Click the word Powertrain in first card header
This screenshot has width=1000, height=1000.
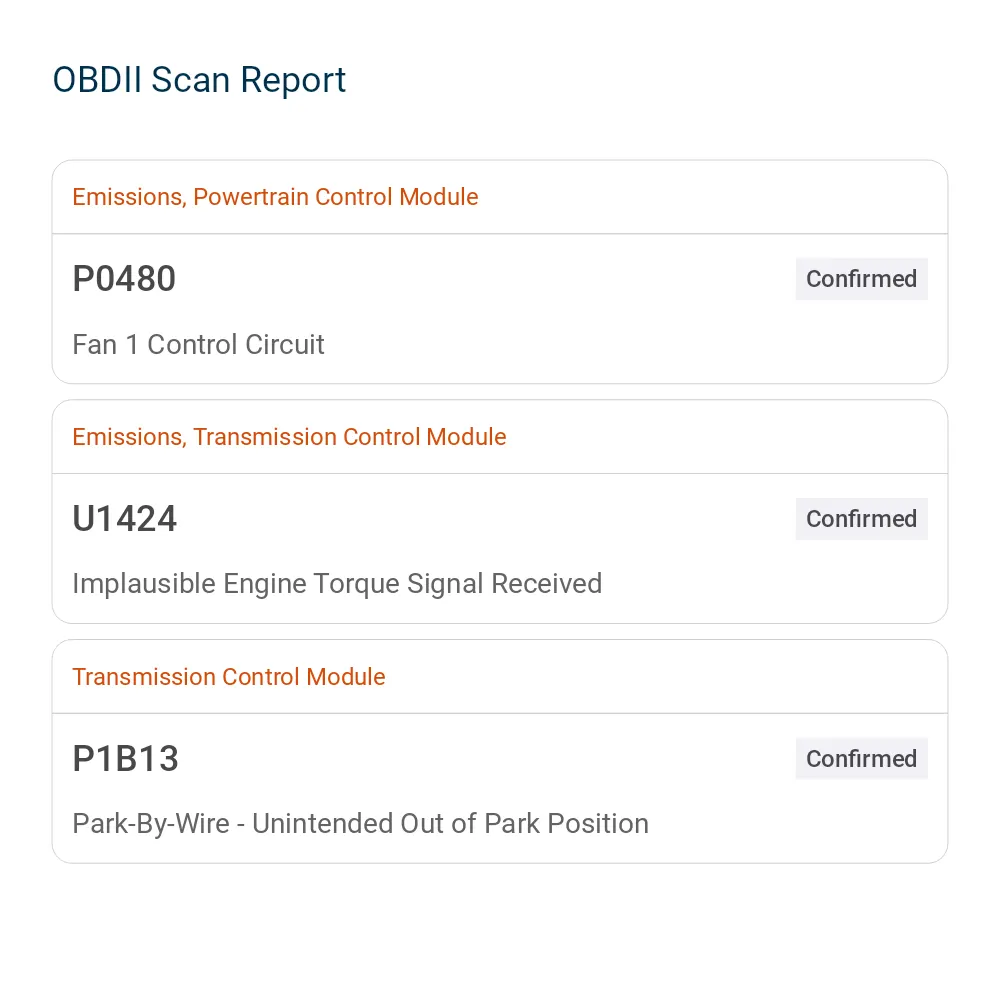[x=251, y=197]
